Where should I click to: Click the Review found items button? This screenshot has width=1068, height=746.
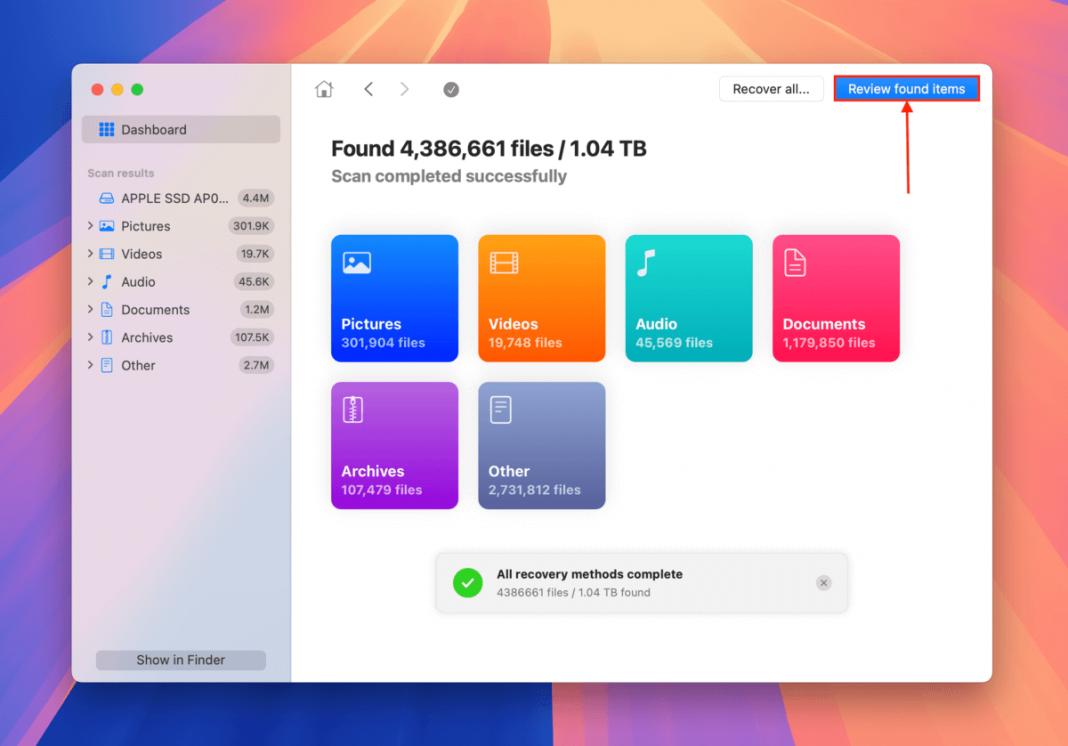tap(906, 88)
